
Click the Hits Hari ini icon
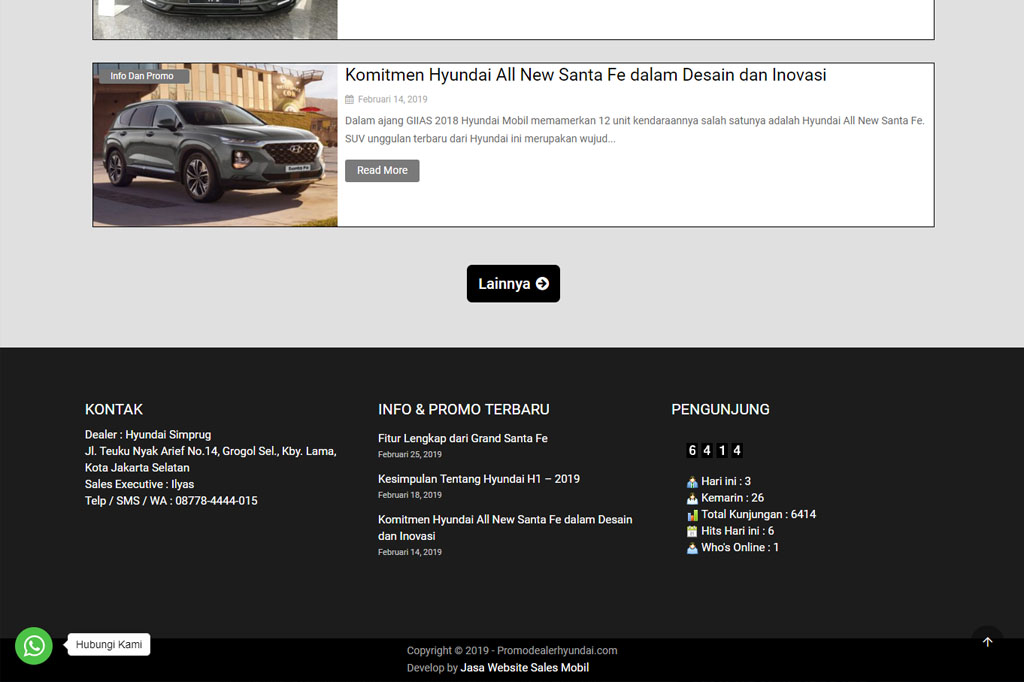tap(692, 531)
